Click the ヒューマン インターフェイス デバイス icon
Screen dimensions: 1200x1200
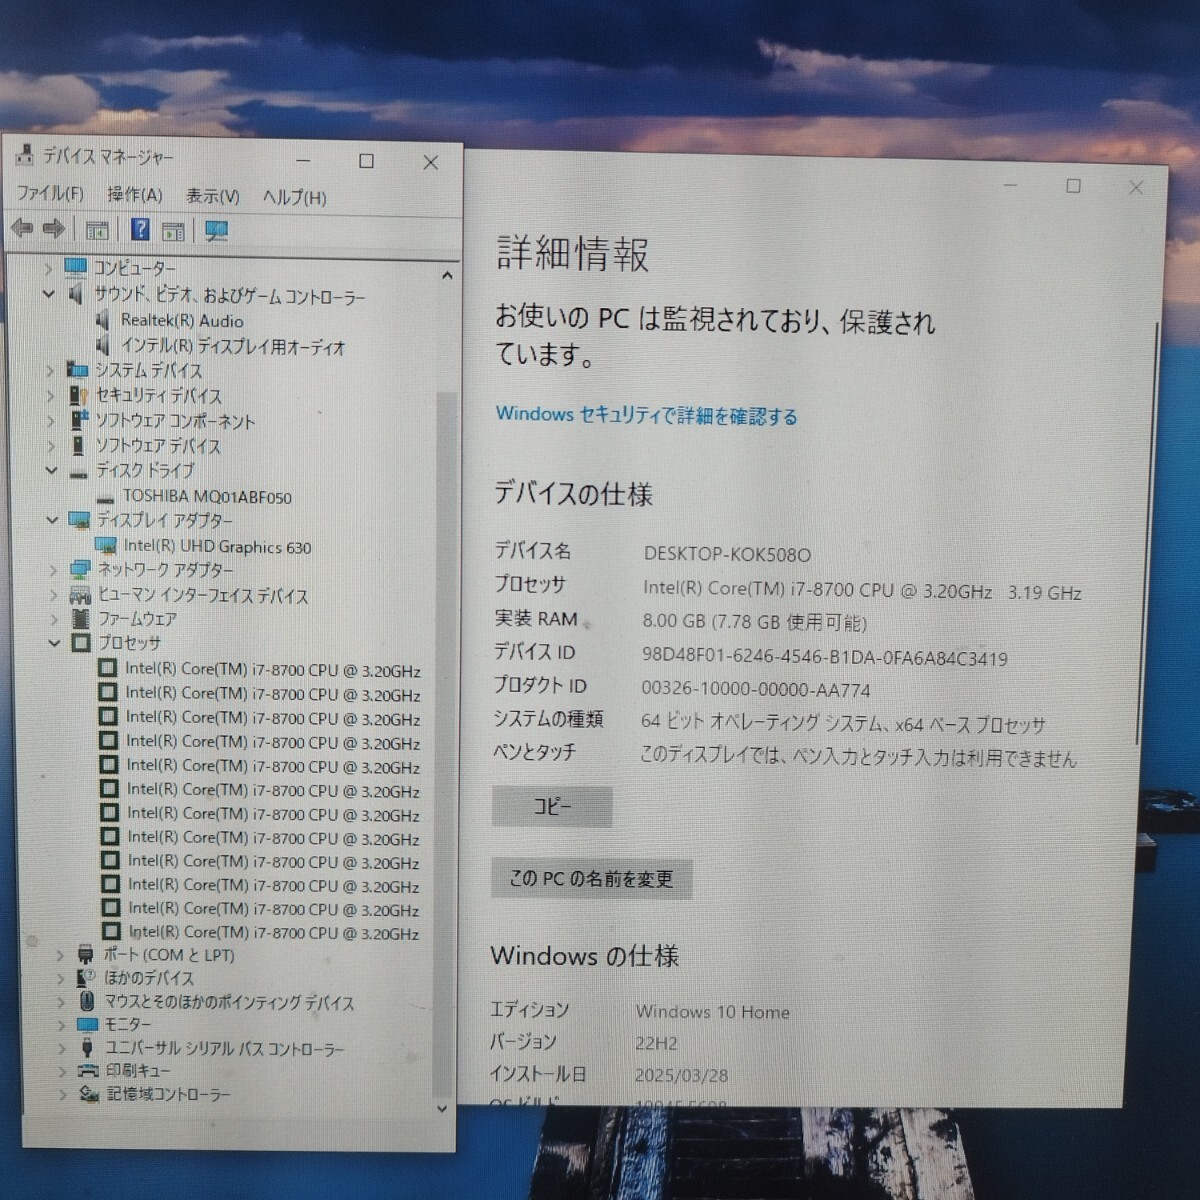tap(81, 595)
